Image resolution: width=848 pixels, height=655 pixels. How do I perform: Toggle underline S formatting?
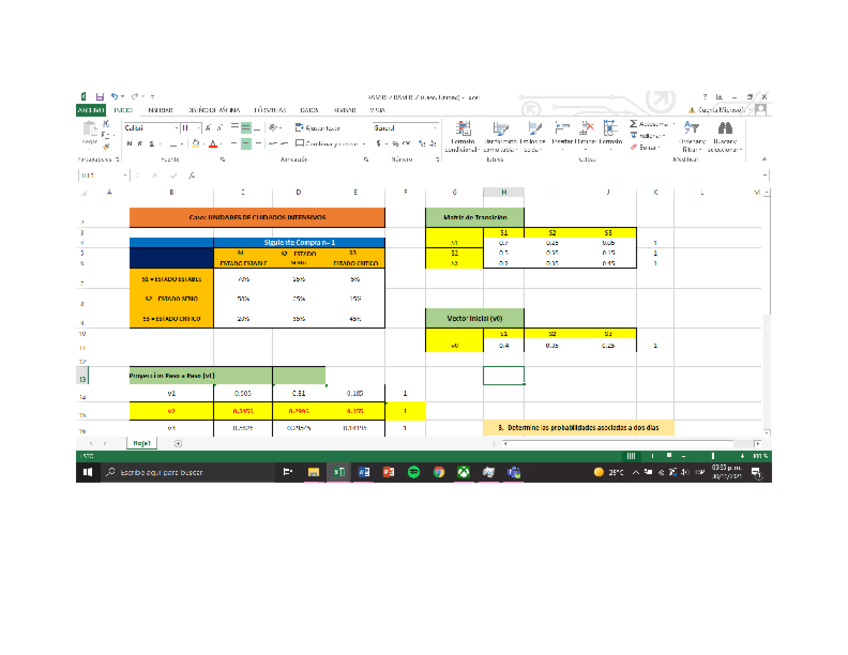[152, 144]
